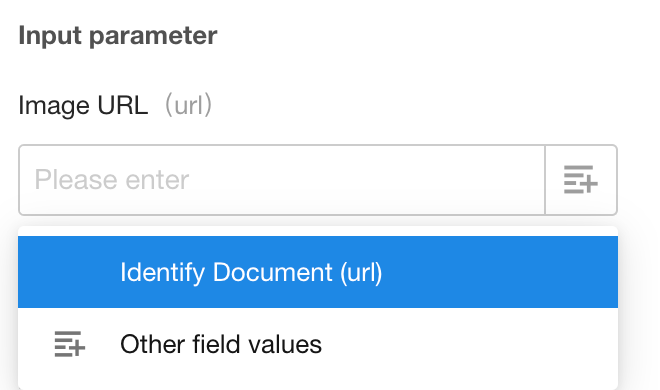
Task: Click the list-plus icon next to Other field values
Action: [69, 344]
